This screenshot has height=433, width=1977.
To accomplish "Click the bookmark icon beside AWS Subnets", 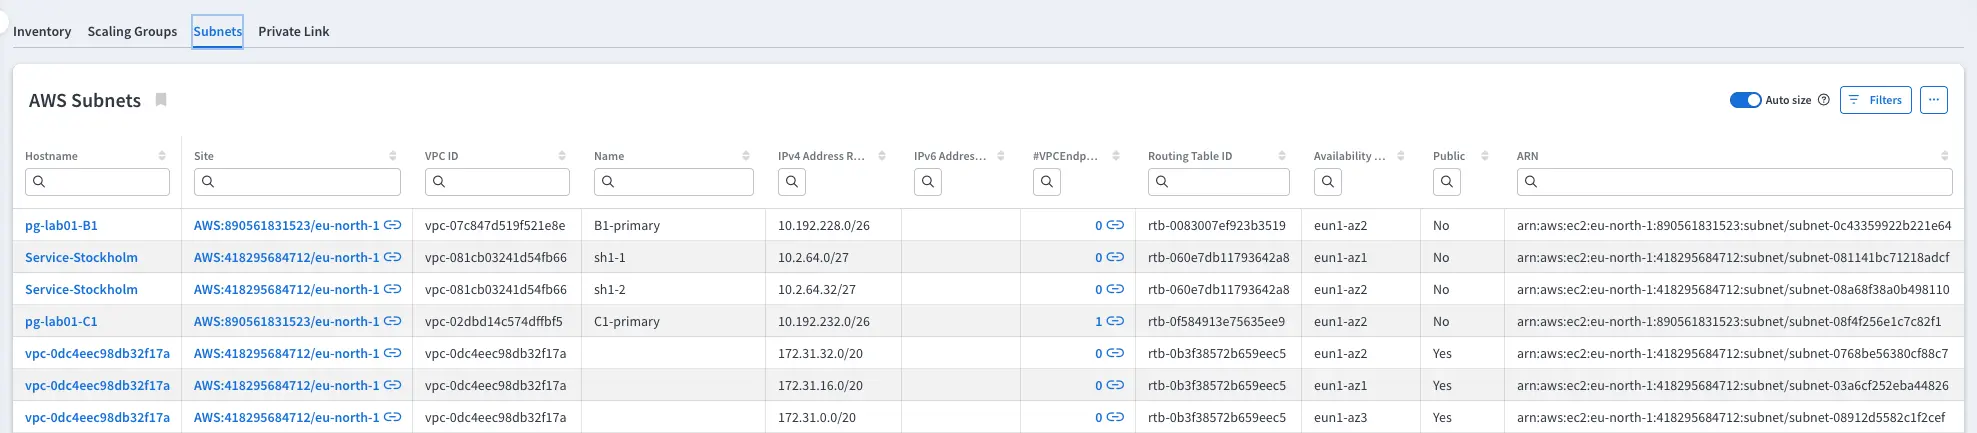I will pos(161,100).
